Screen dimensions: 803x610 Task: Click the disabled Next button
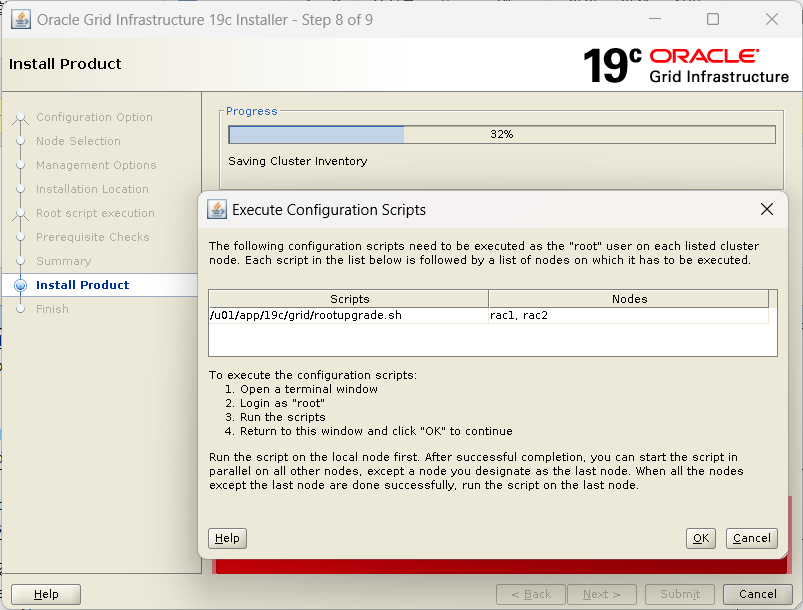(x=602, y=594)
